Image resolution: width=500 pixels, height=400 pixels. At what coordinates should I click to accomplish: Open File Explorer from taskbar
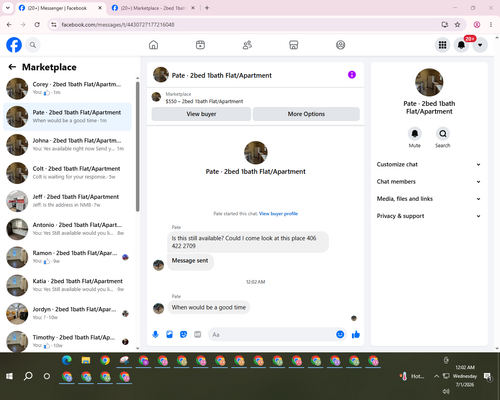(86, 360)
